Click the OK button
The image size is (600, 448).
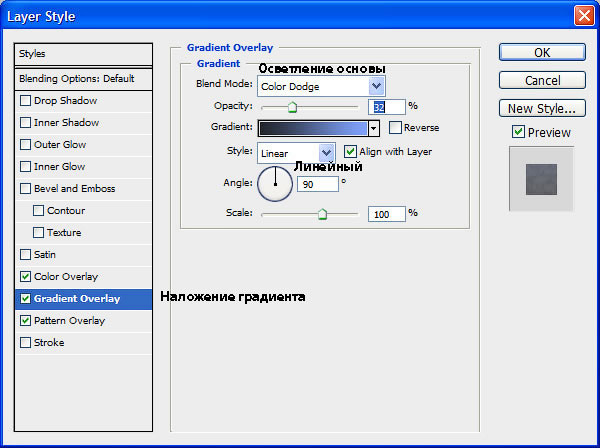542,52
